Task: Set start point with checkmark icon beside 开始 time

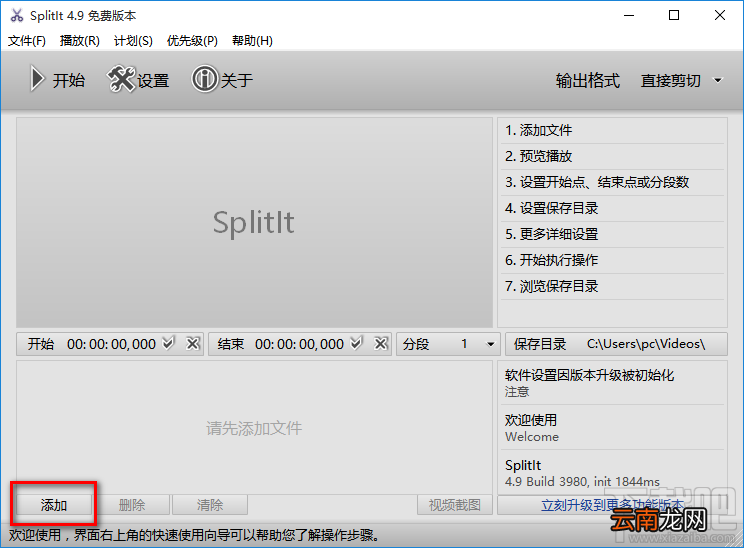Action: pyautogui.click(x=168, y=343)
